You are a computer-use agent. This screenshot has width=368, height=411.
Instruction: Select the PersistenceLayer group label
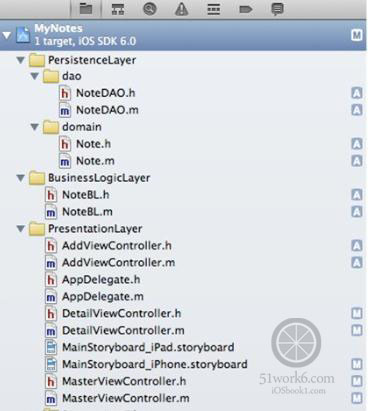92,60
